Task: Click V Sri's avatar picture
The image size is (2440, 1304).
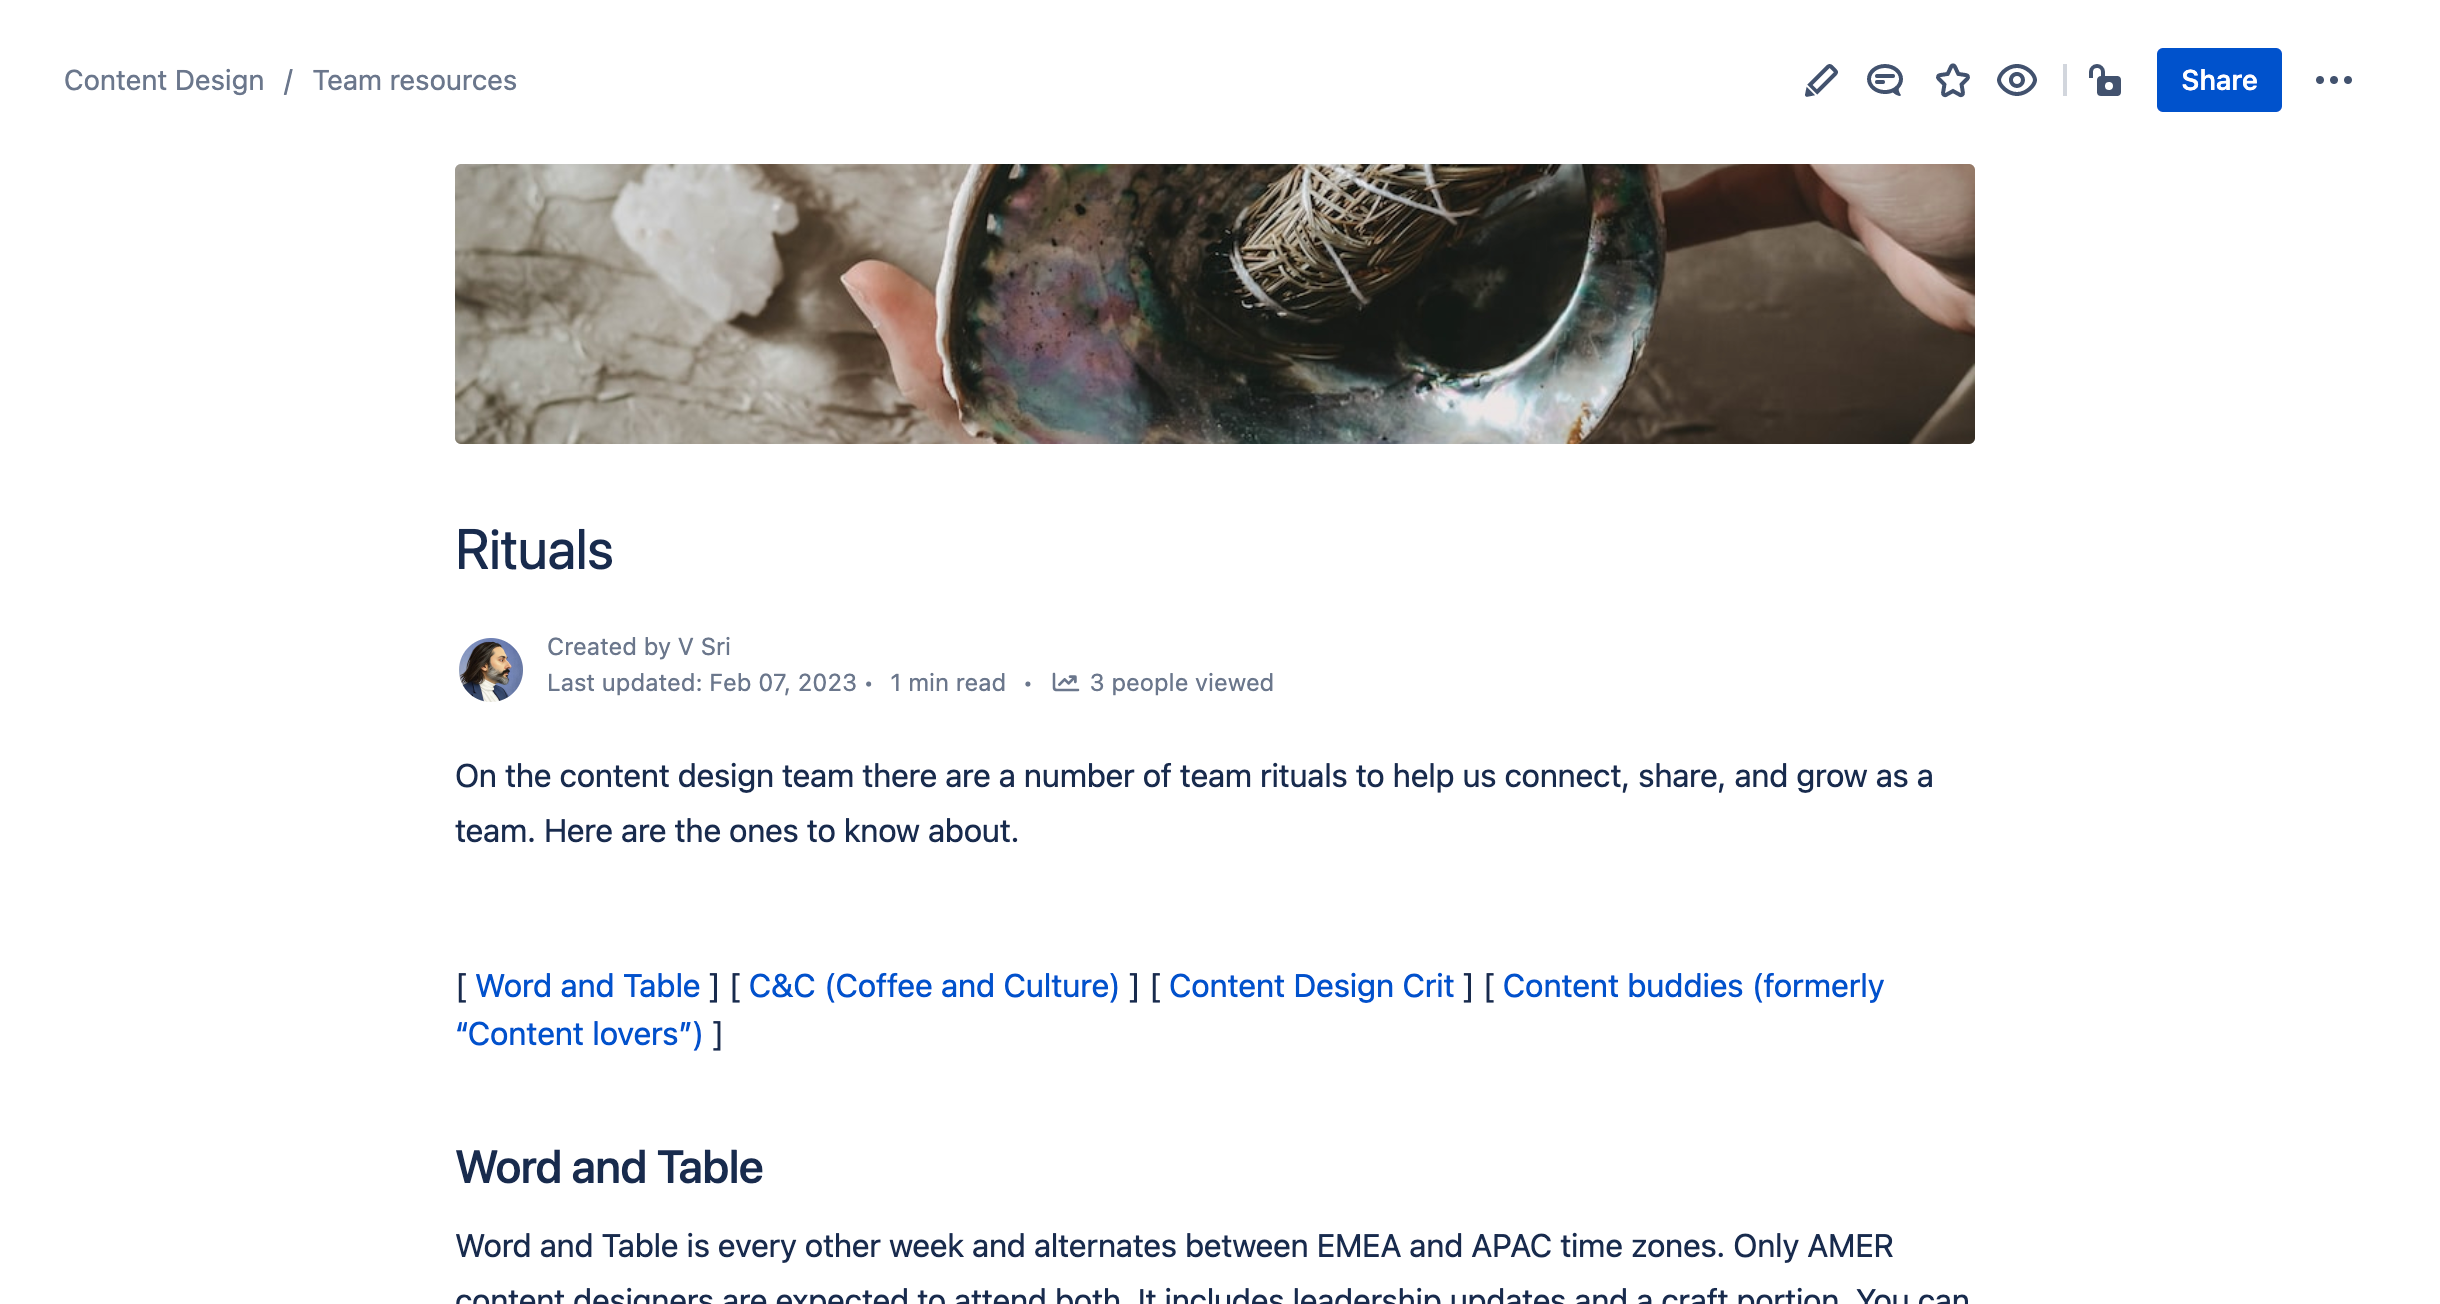Action: 490,669
